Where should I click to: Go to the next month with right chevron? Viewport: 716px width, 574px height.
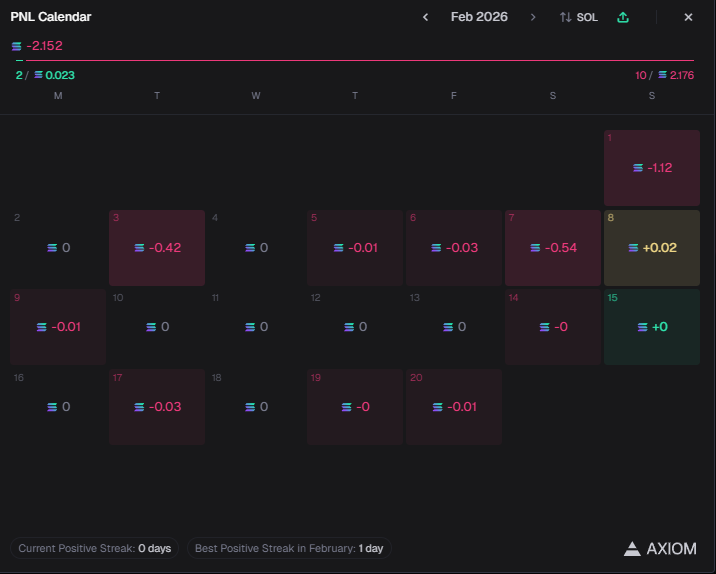pyautogui.click(x=533, y=17)
